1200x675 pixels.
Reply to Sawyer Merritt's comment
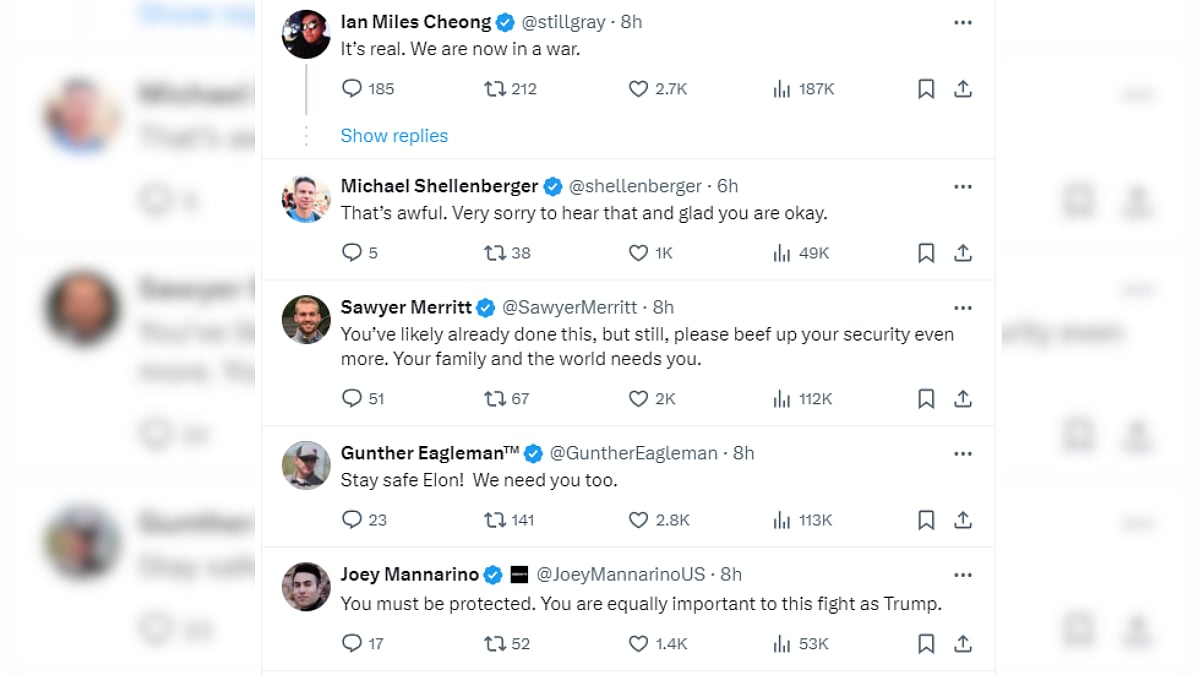tap(352, 398)
